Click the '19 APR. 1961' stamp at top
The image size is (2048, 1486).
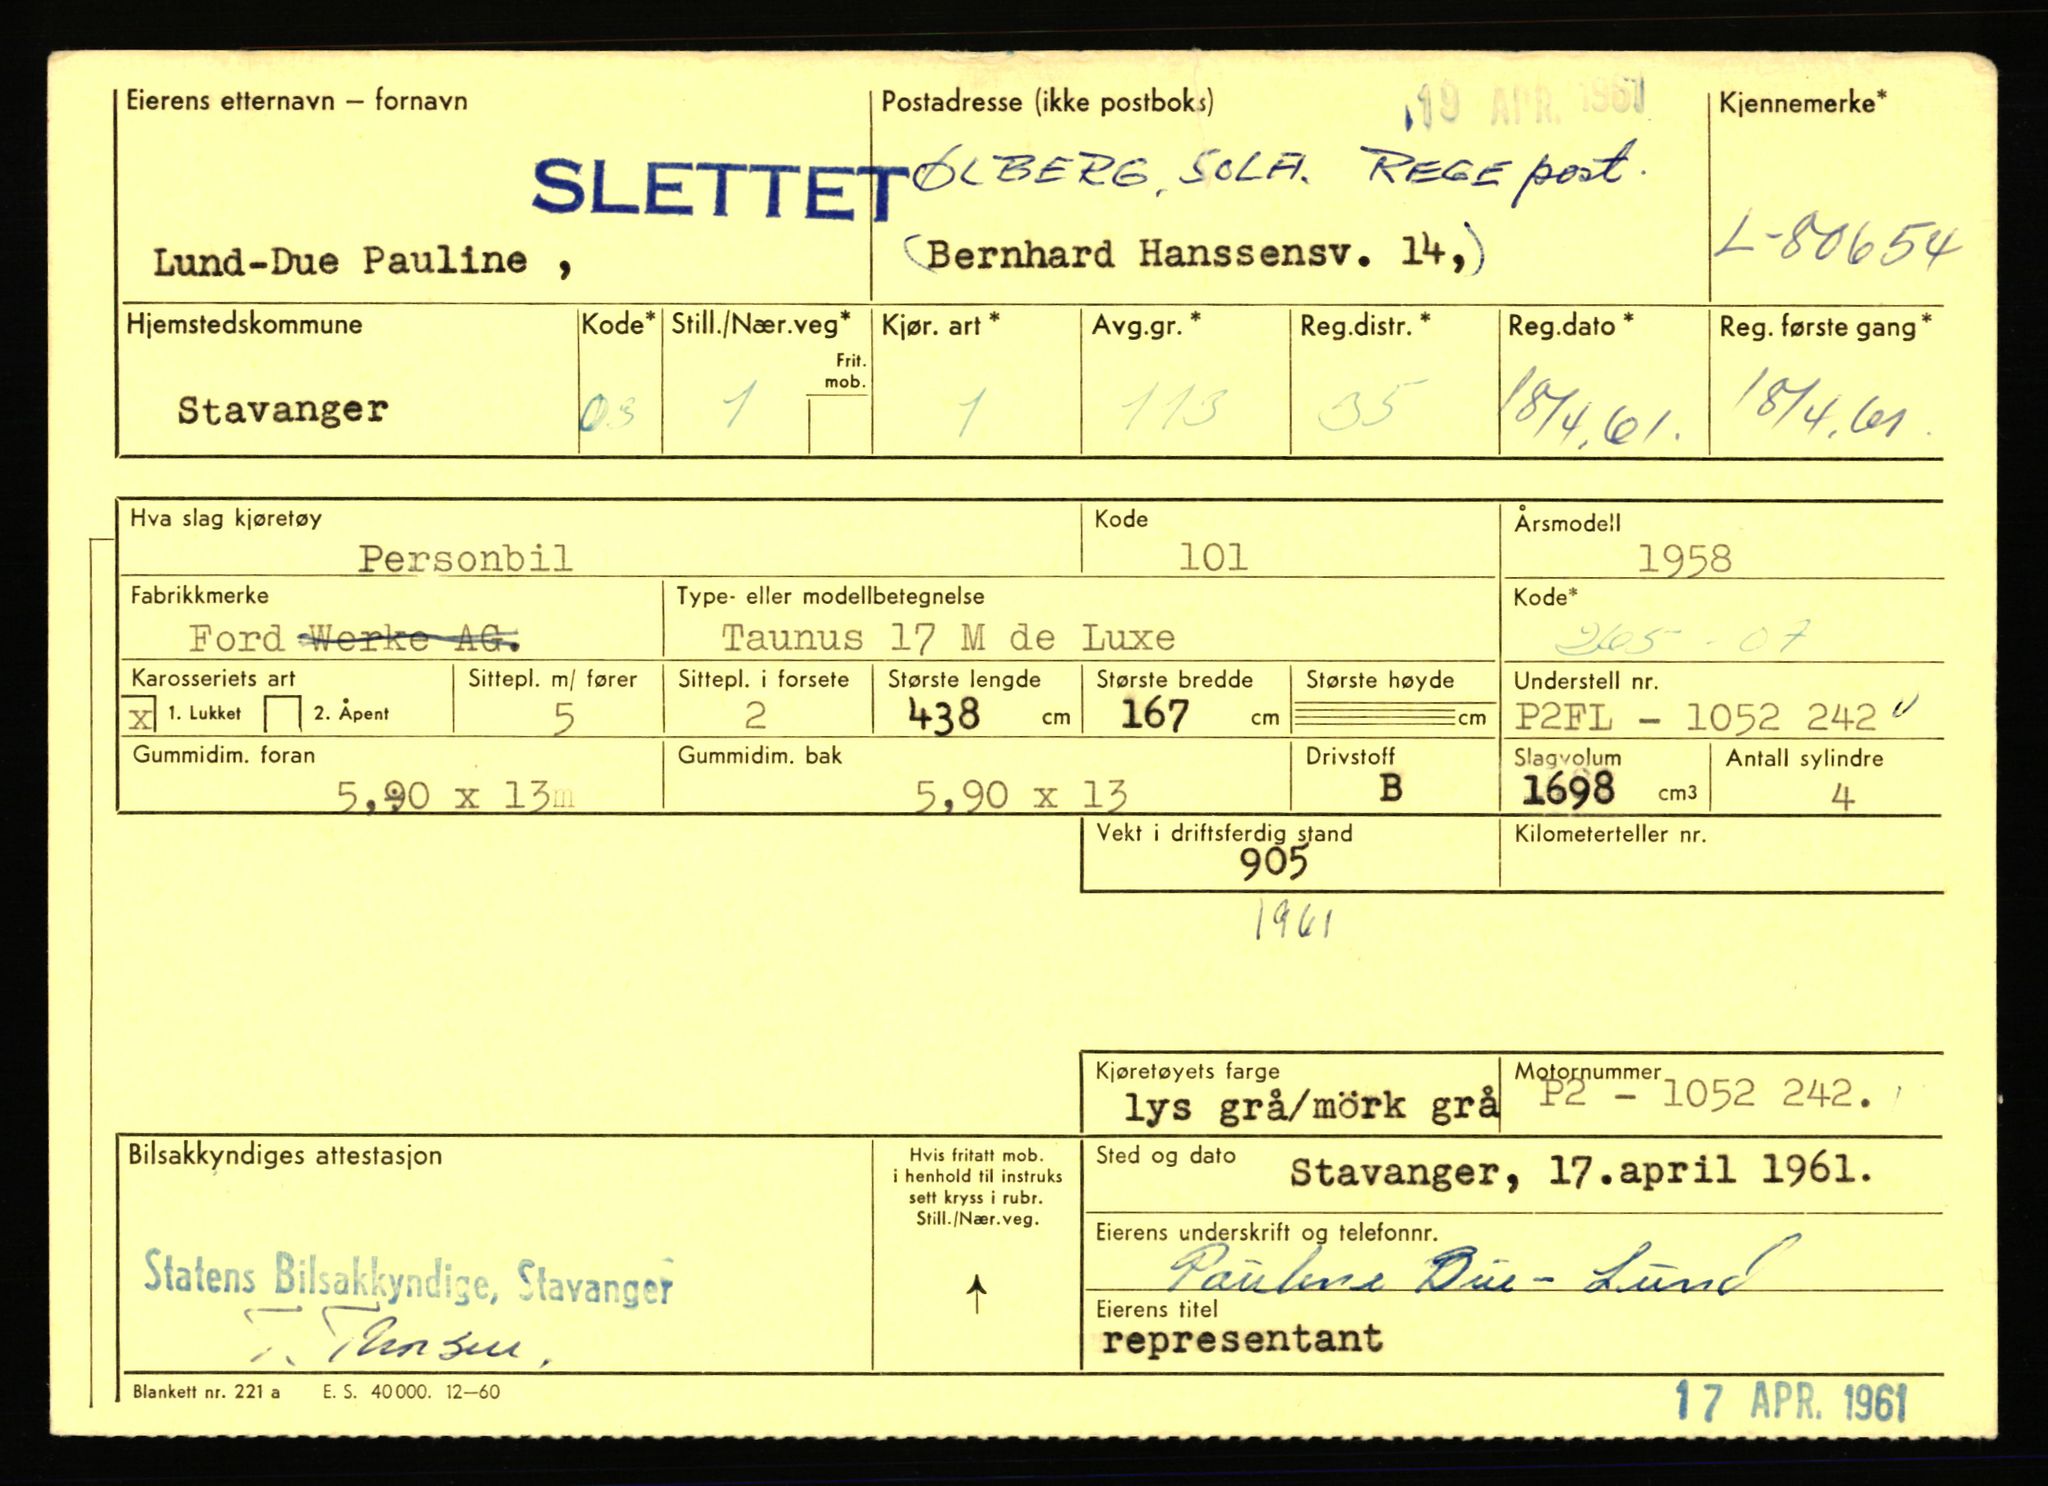(1528, 104)
